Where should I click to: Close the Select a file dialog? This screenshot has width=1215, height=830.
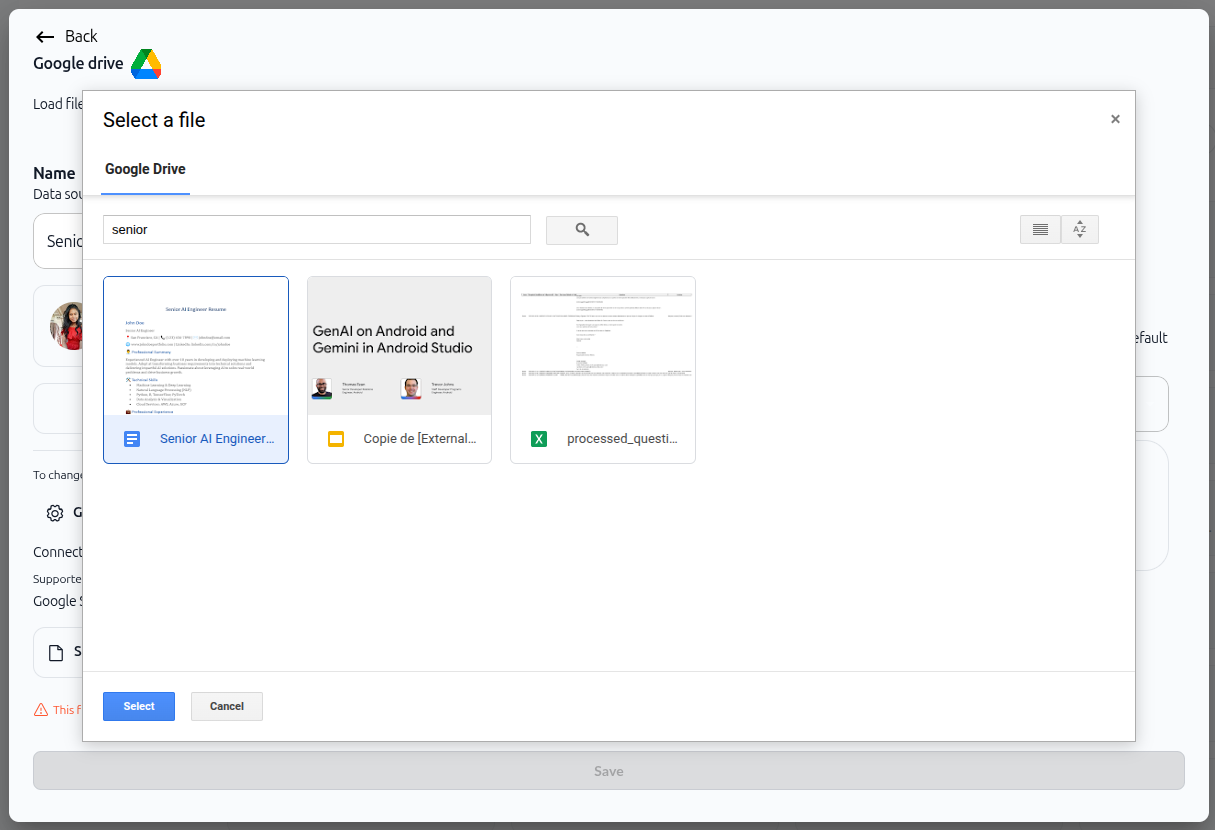pos(1115,119)
